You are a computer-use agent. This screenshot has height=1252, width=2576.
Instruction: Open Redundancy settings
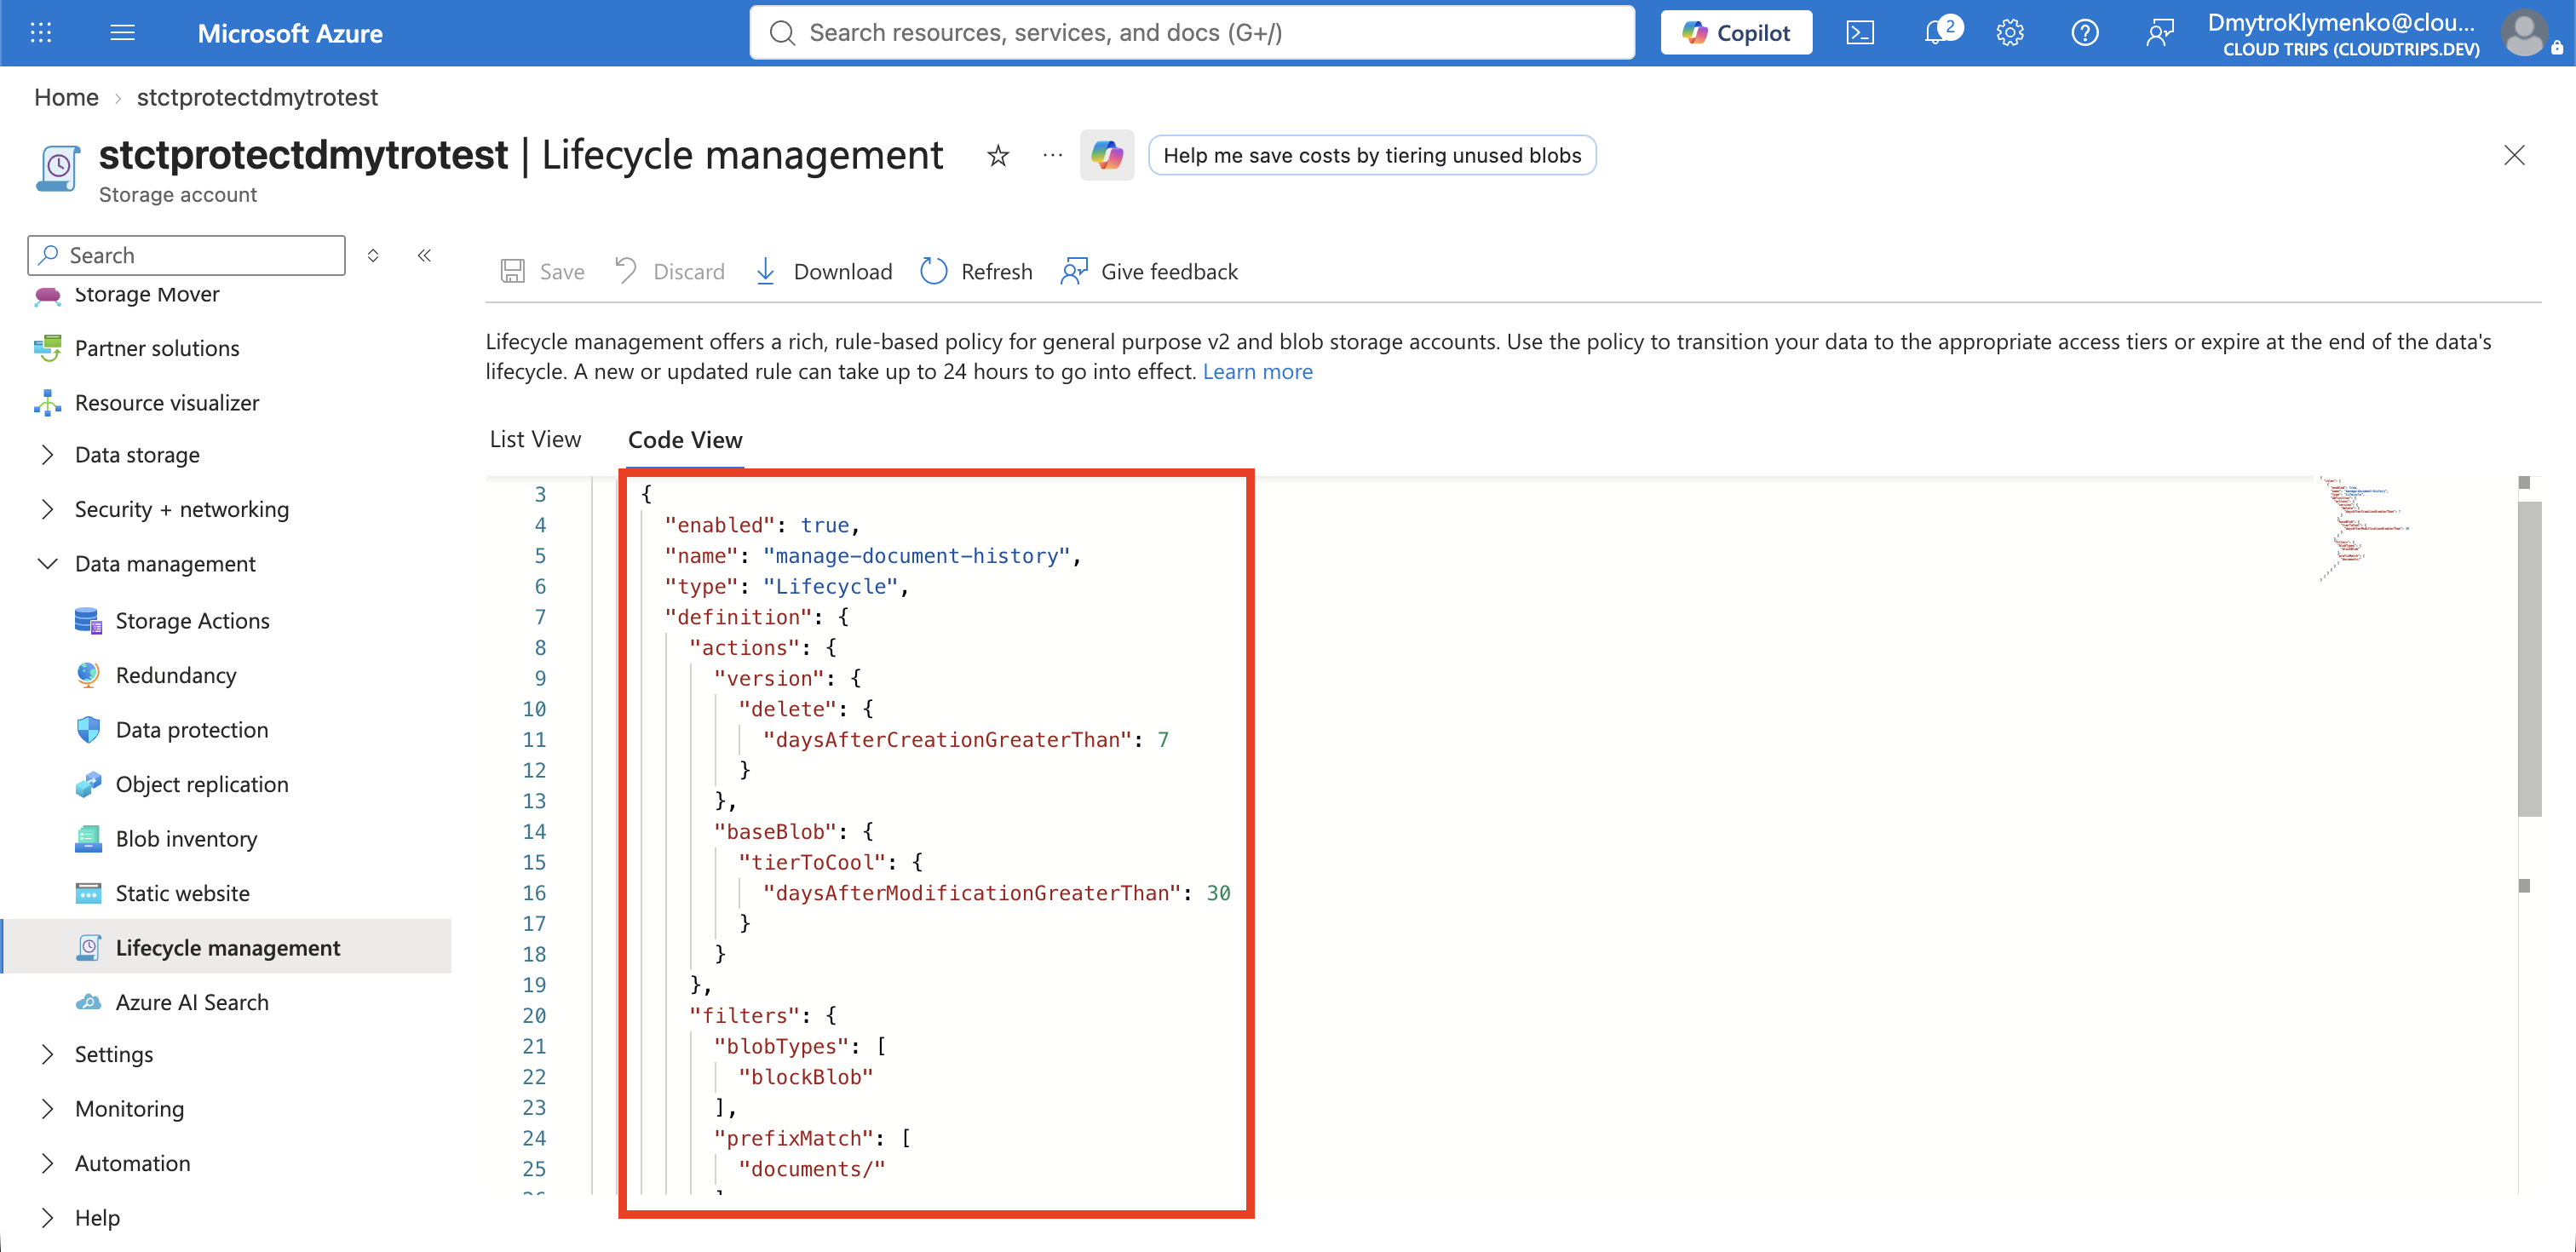pyautogui.click(x=176, y=675)
